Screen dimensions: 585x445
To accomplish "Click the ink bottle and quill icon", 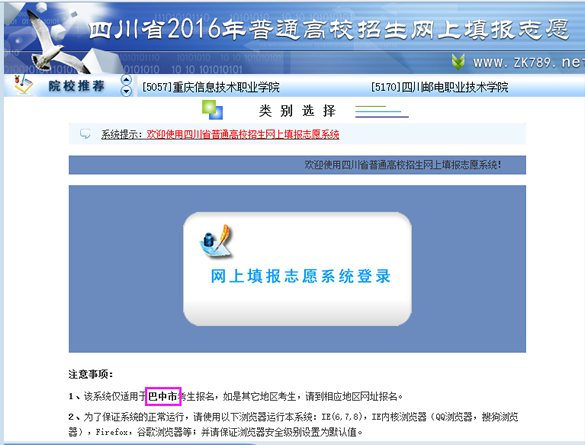I will point(215,241).
